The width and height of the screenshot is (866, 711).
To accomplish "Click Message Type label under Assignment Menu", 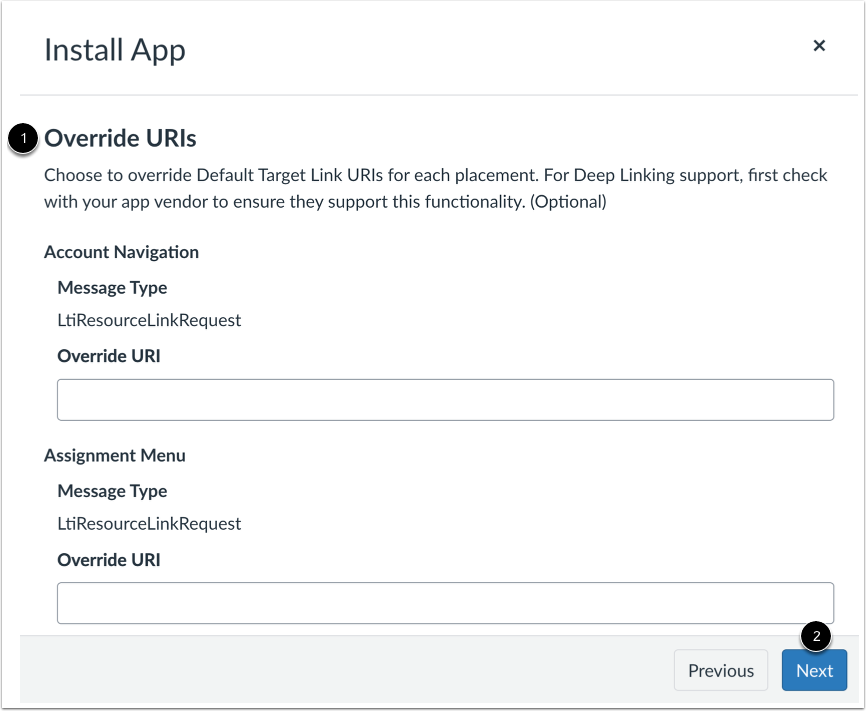I will coord(112,491).
